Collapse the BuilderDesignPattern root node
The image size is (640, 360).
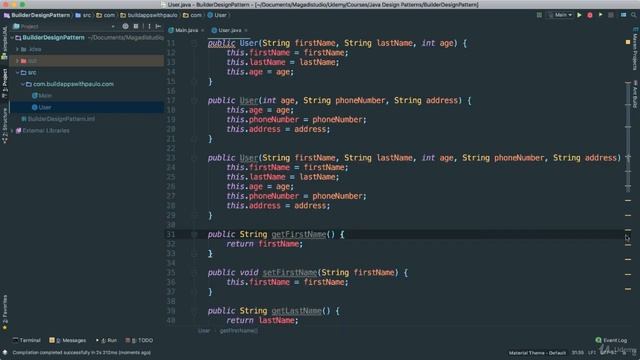pyautogui.click(x=12, y=38)
